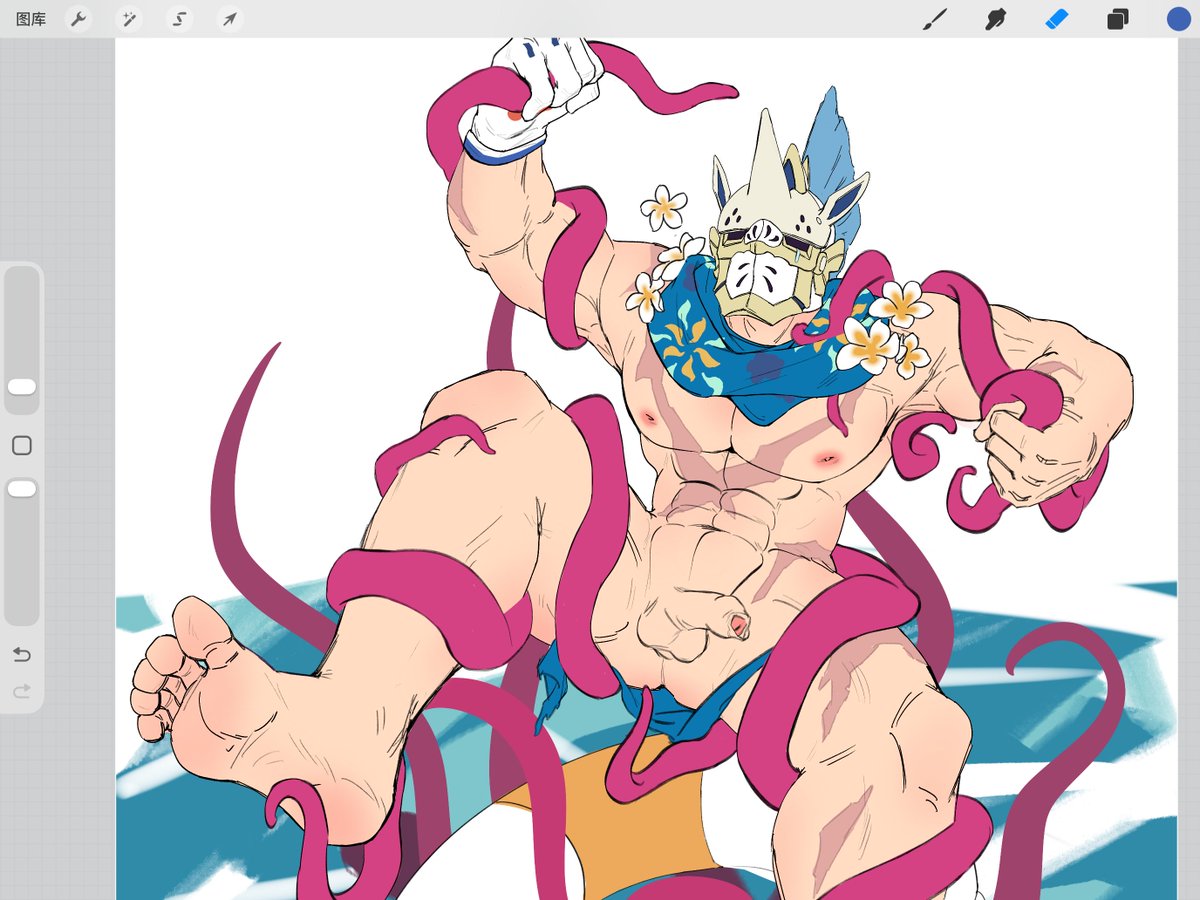This screenshot has height=900, width=1200.
Task: Click the brush opacity slider handle
Action: pyautogui.click(x=22, y=489)
